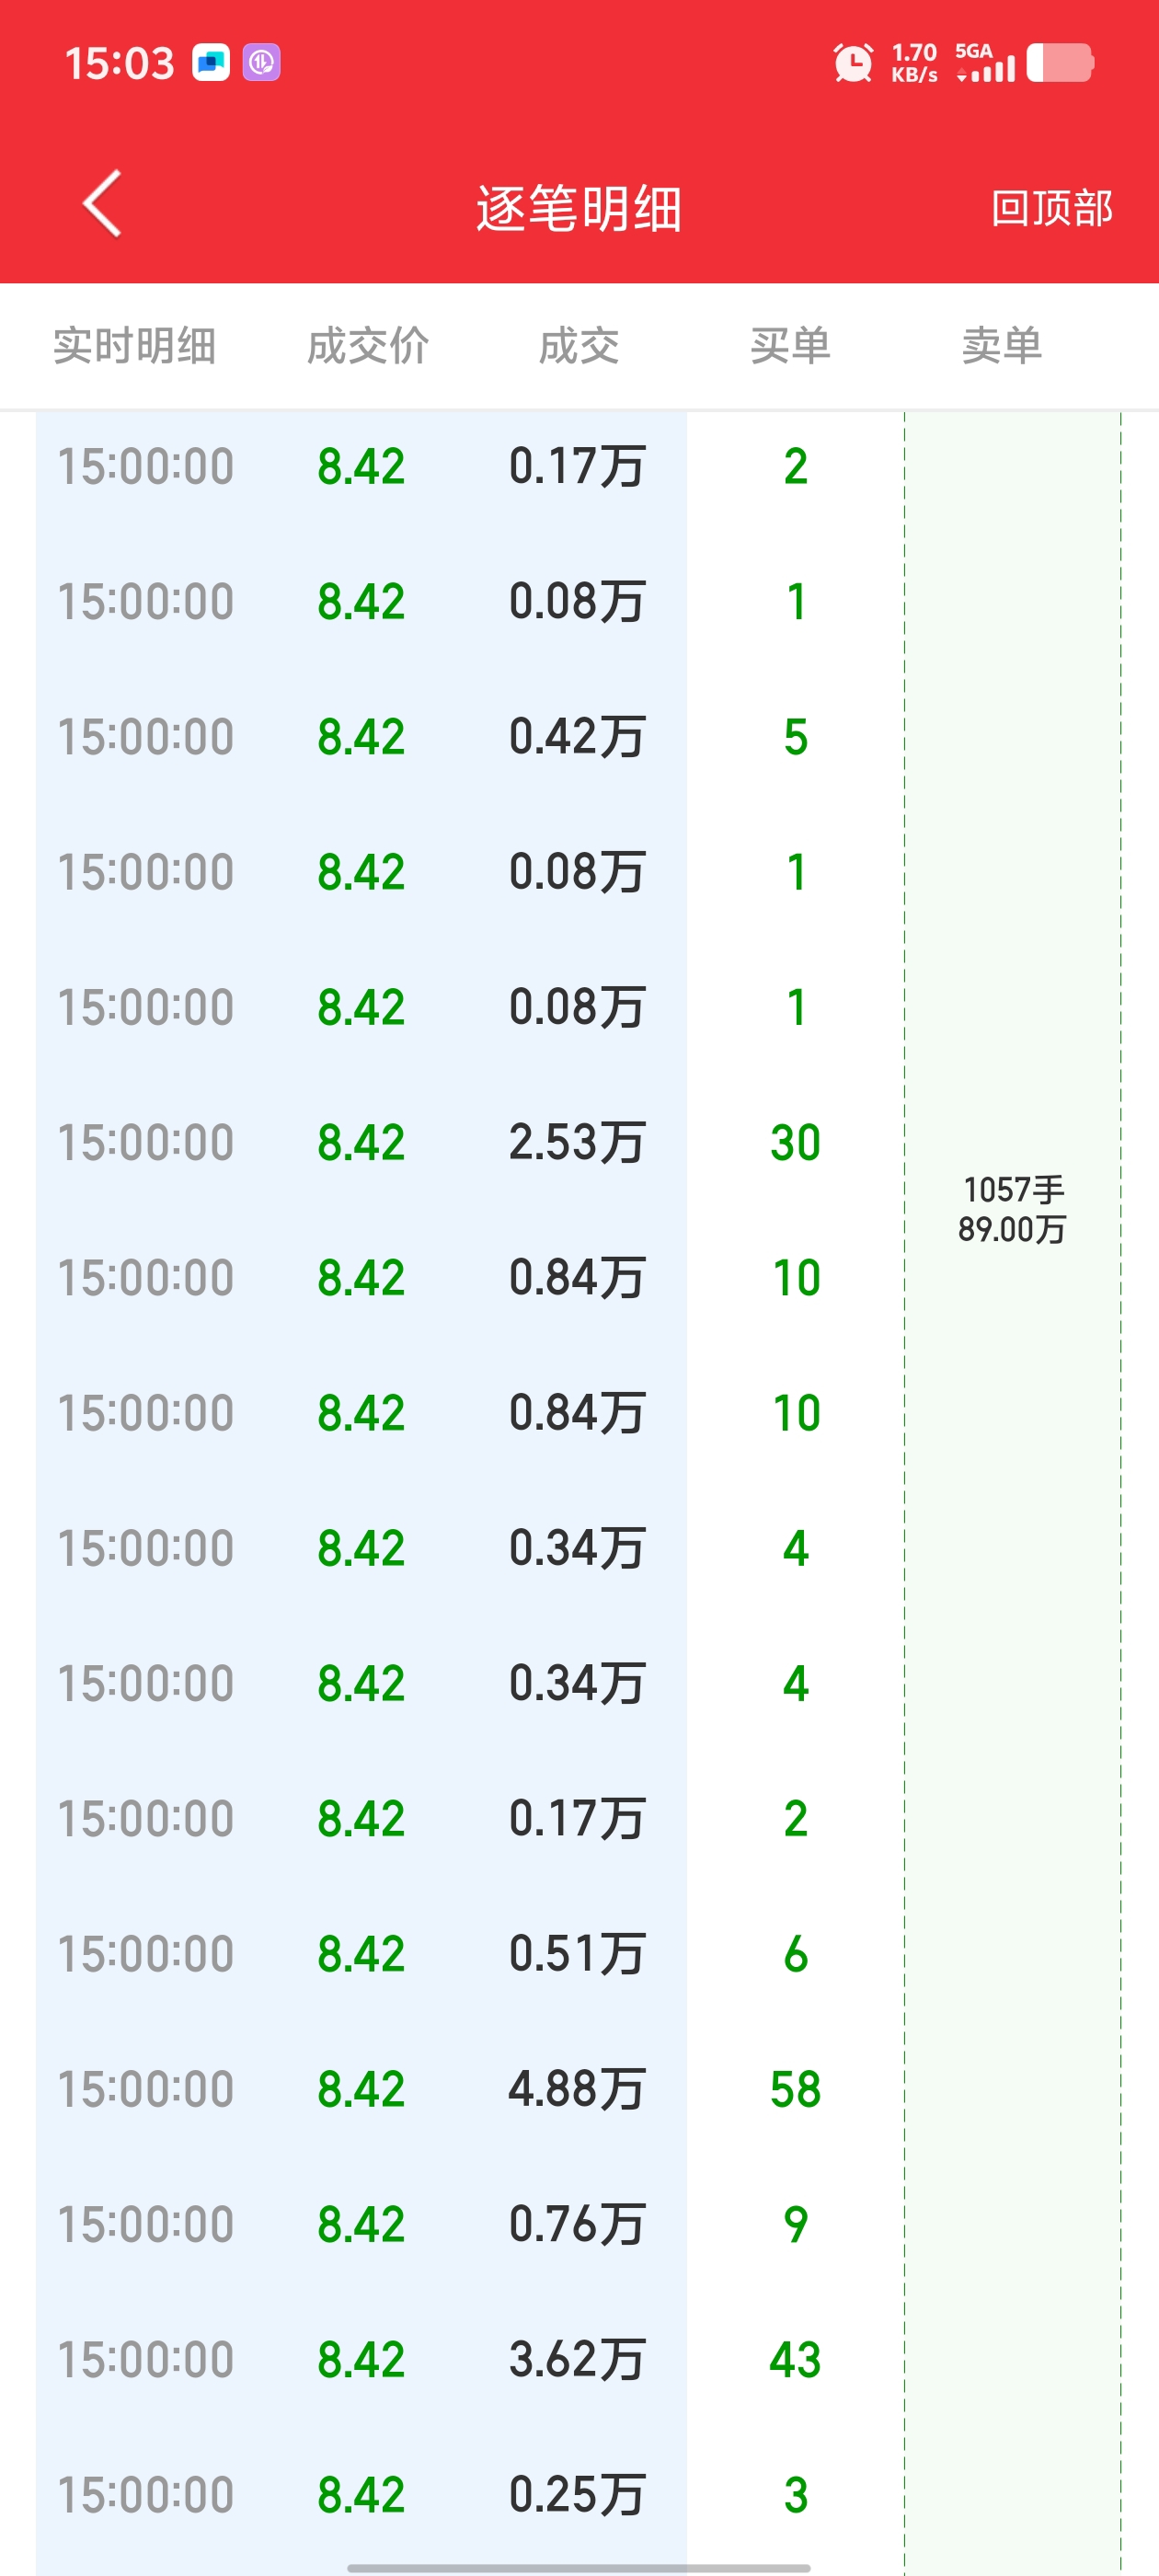Image resolution: width=1159 pixels, height=2576 pixels.
Task: Select the 成交价 column header
Action: 368,346
